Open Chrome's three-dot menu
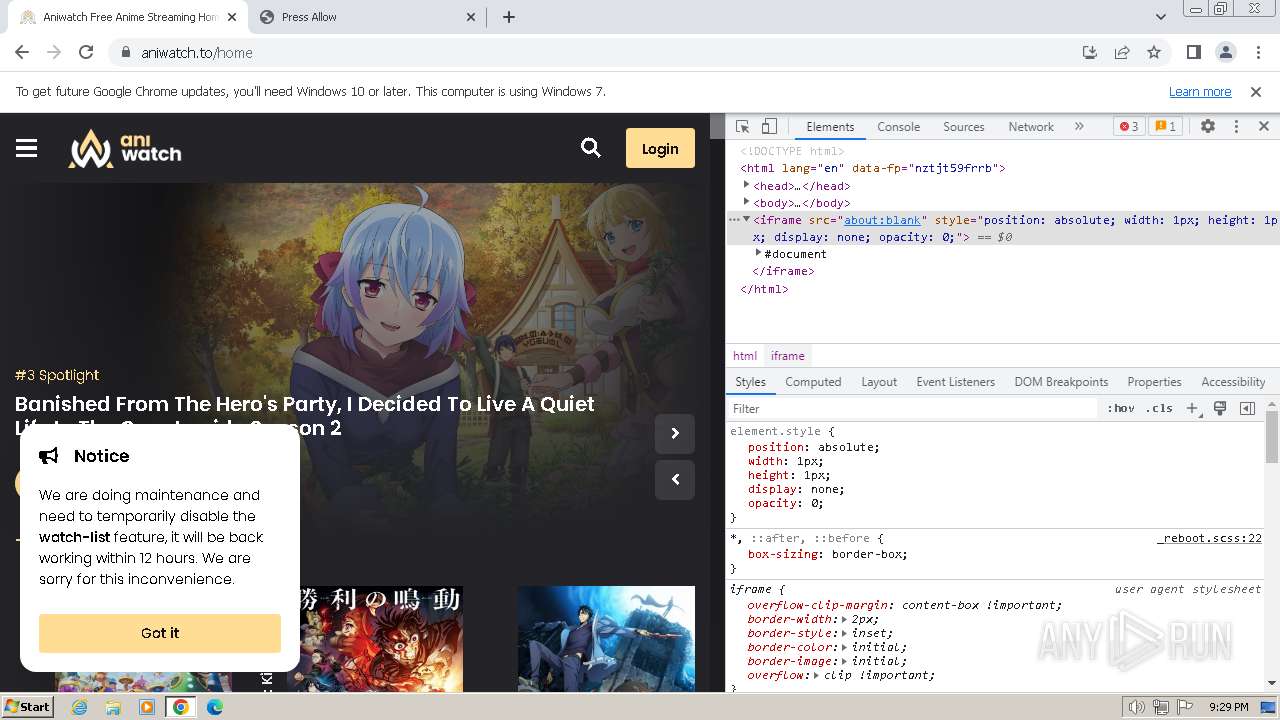The width and height of the screenshot is (1280, 720). coord(1257,52)
